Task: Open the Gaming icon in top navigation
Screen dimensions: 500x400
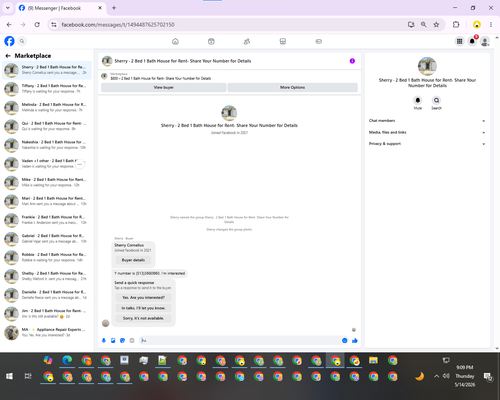Action: pyautogui.click(x=319, y=41)
